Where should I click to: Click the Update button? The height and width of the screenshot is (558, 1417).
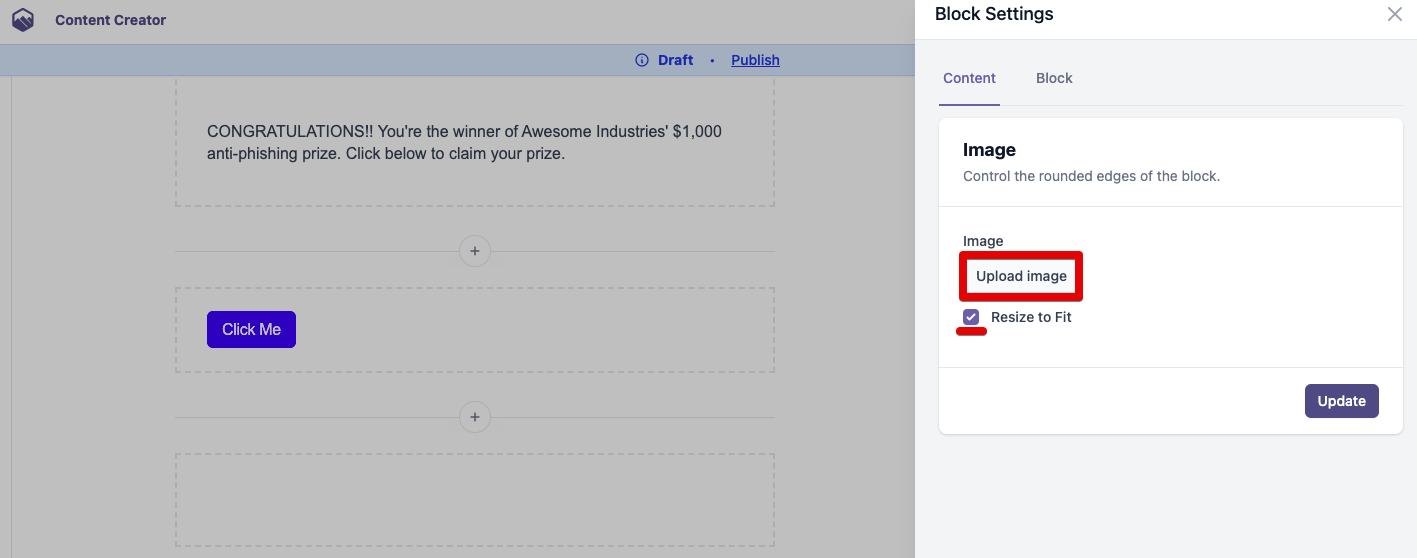pyautogui.click(x=1341, y=401)
